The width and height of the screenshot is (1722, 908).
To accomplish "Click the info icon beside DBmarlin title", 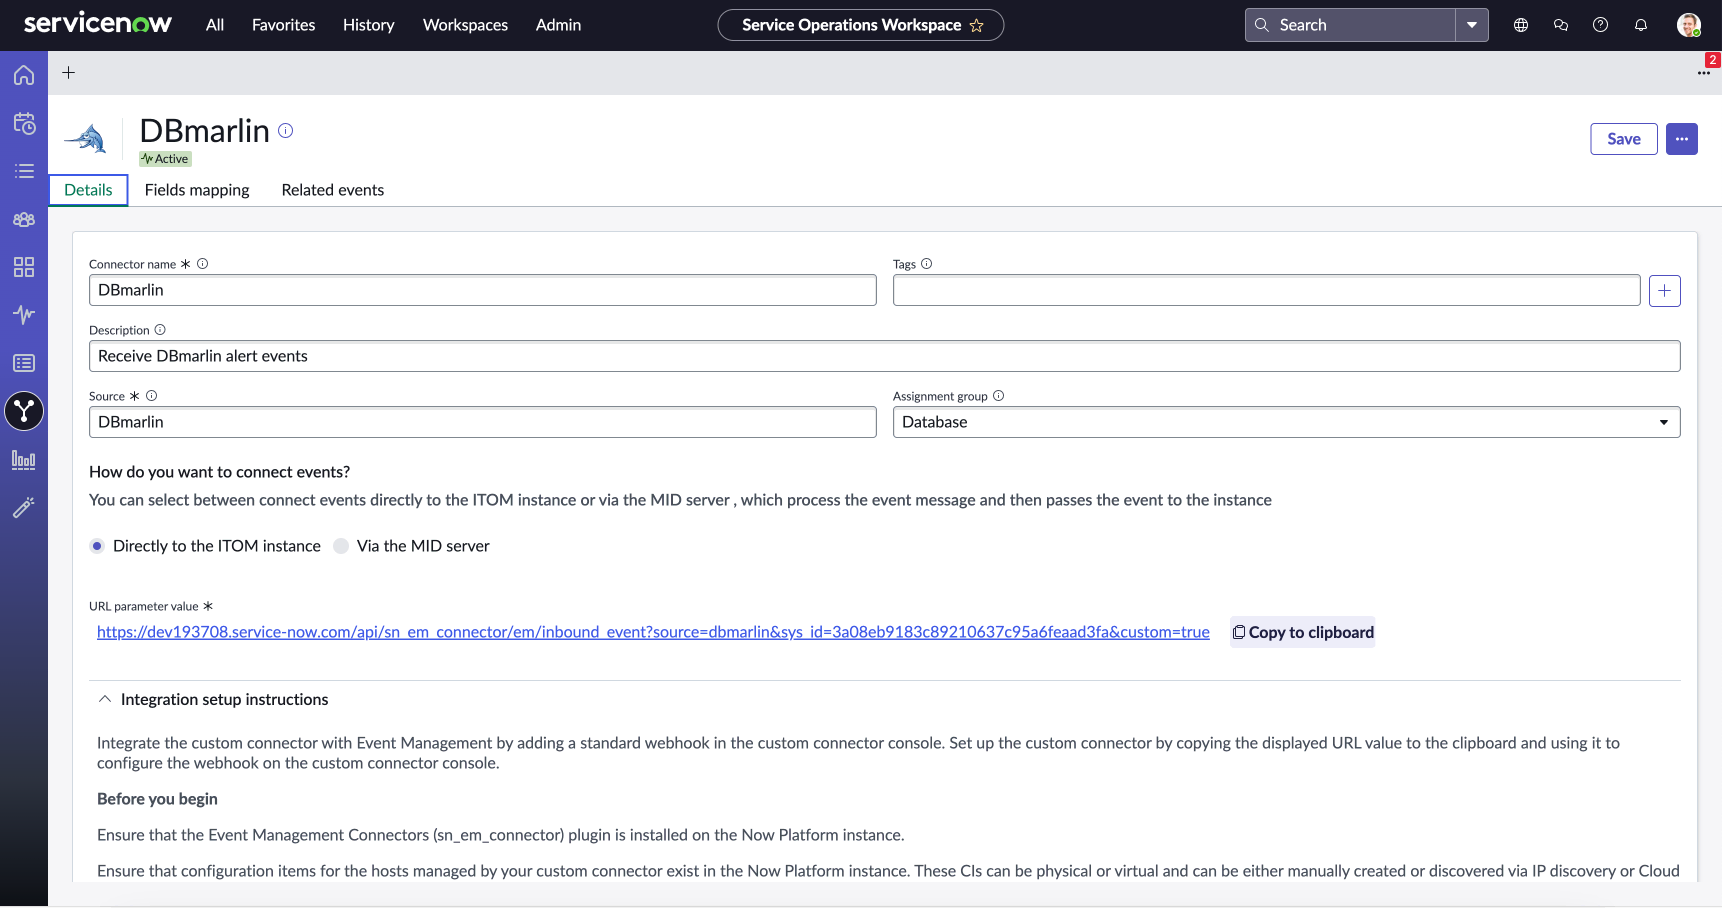I will pos(286,130).
